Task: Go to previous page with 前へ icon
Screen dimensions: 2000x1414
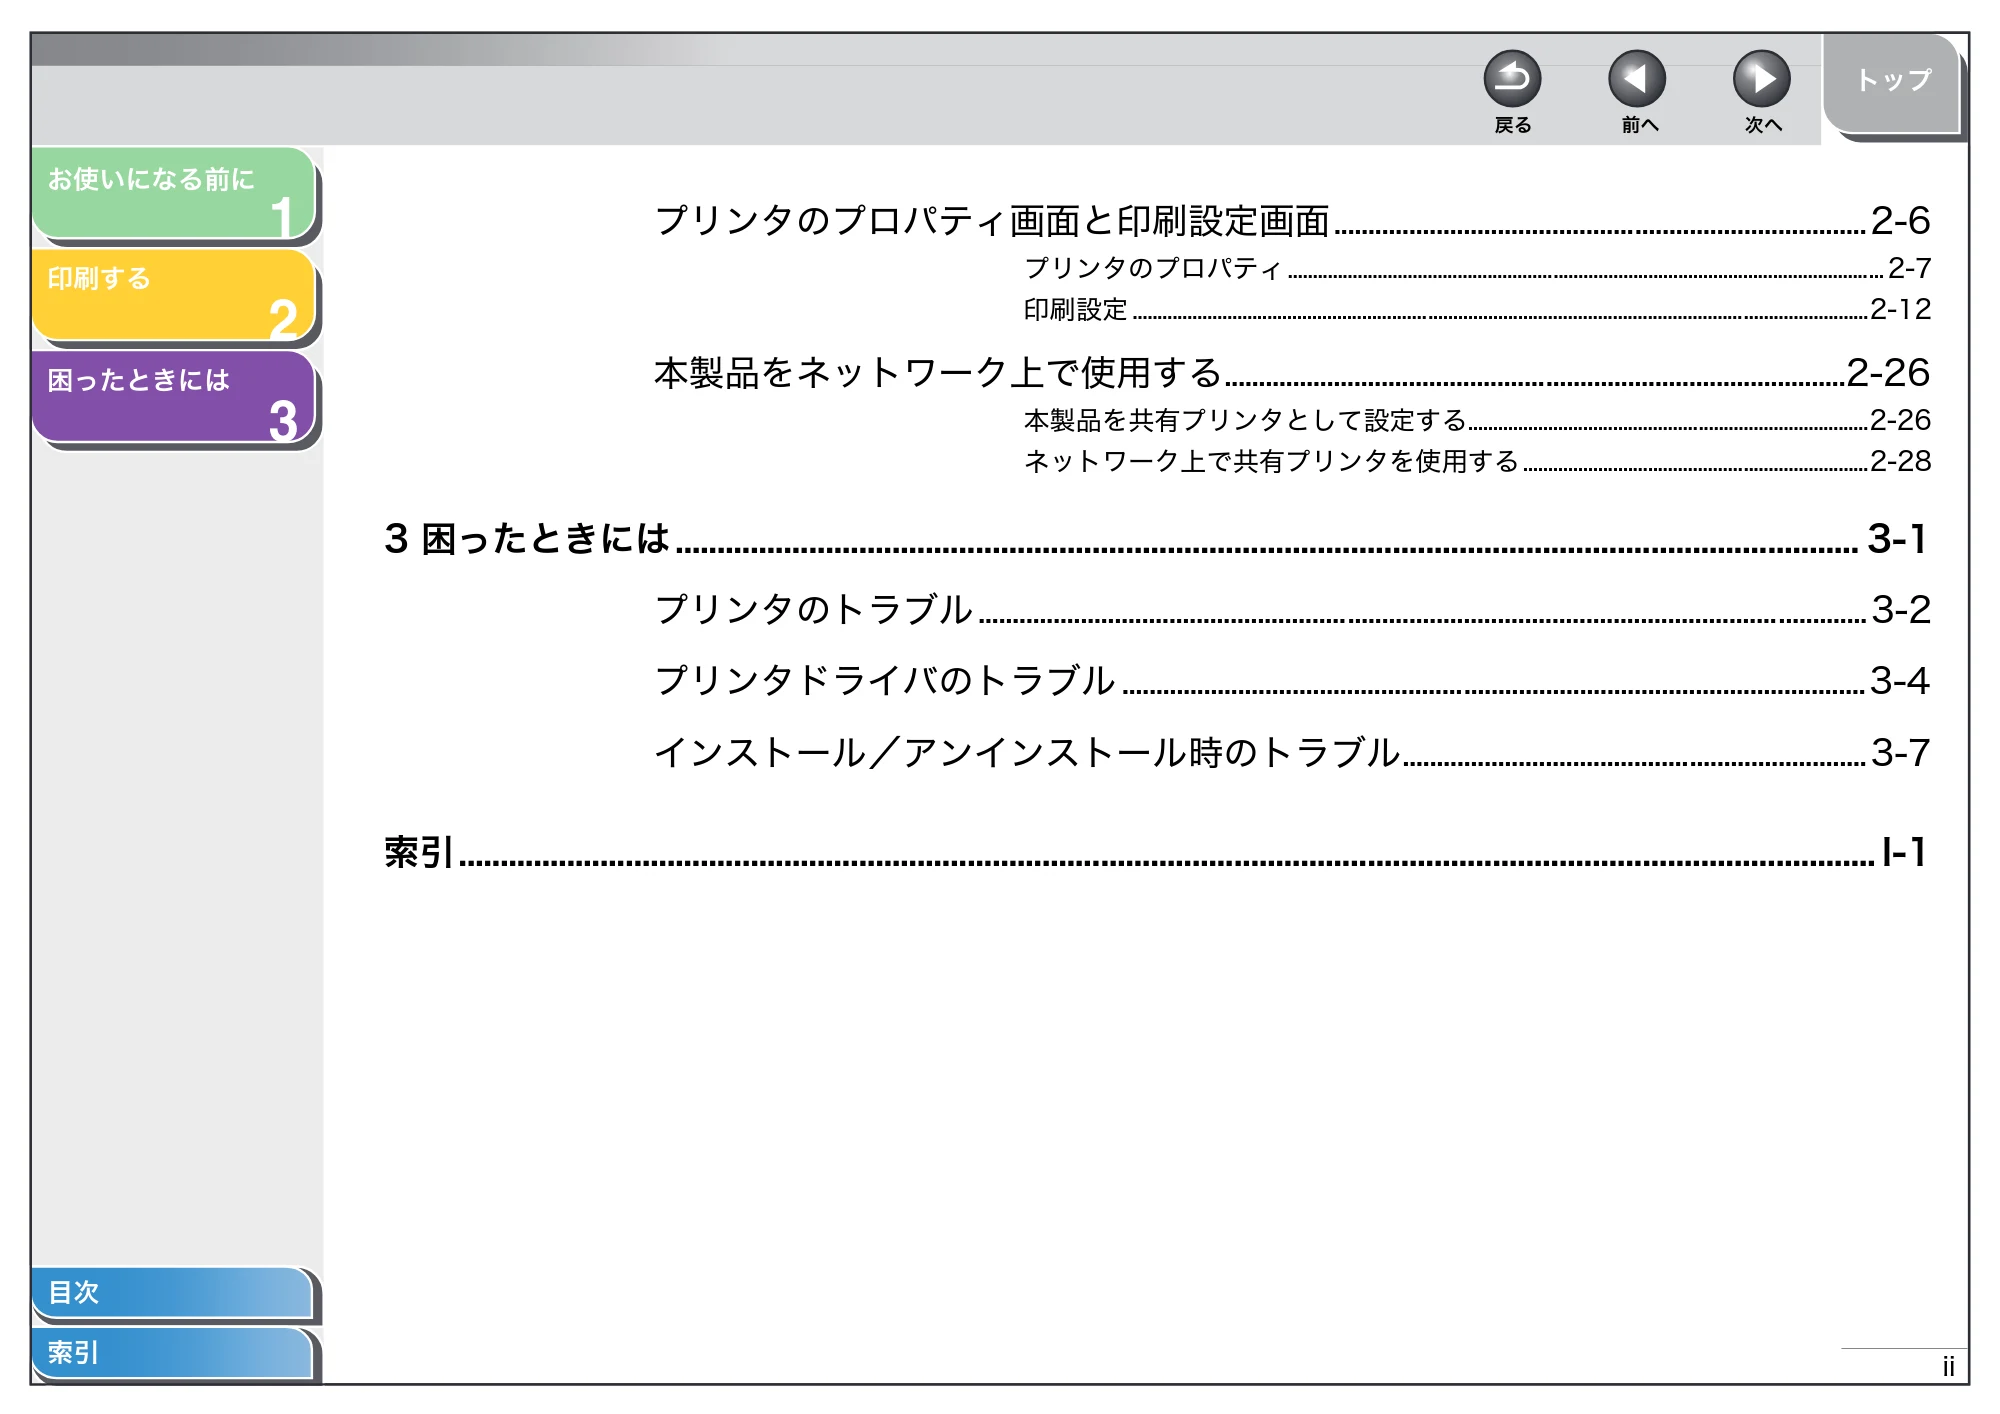Action: point(1637,79)
